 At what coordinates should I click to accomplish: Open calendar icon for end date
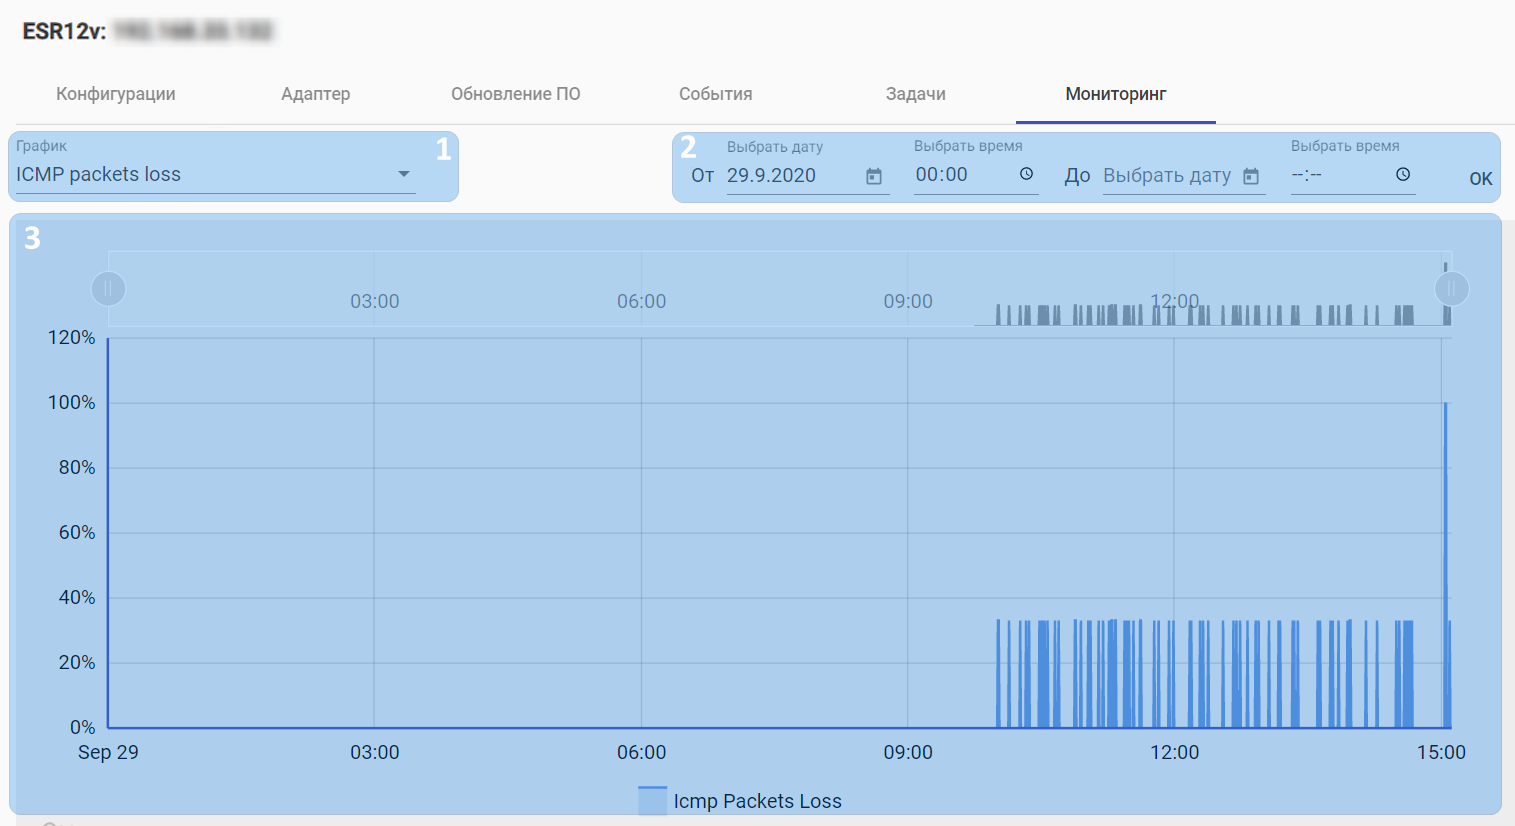click(x=1251, y=176)
